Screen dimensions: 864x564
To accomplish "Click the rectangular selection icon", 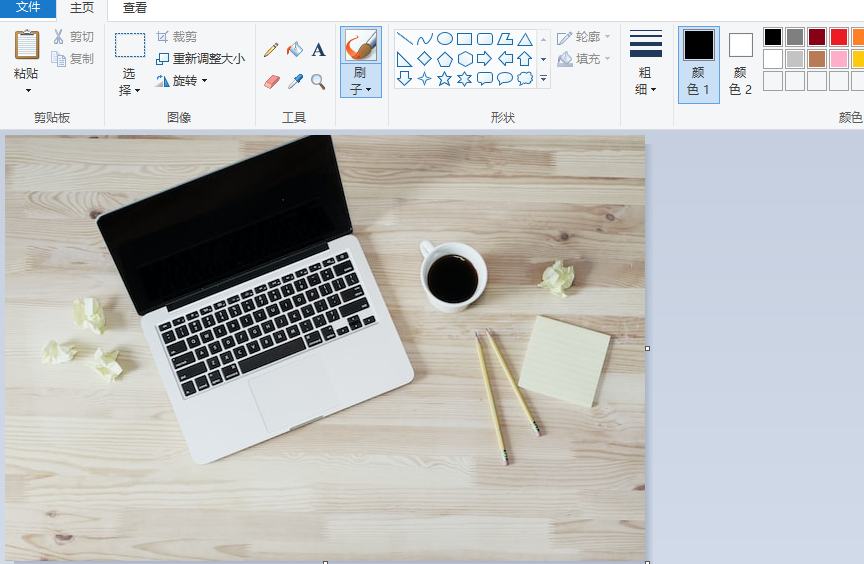I will pos(130,45).
